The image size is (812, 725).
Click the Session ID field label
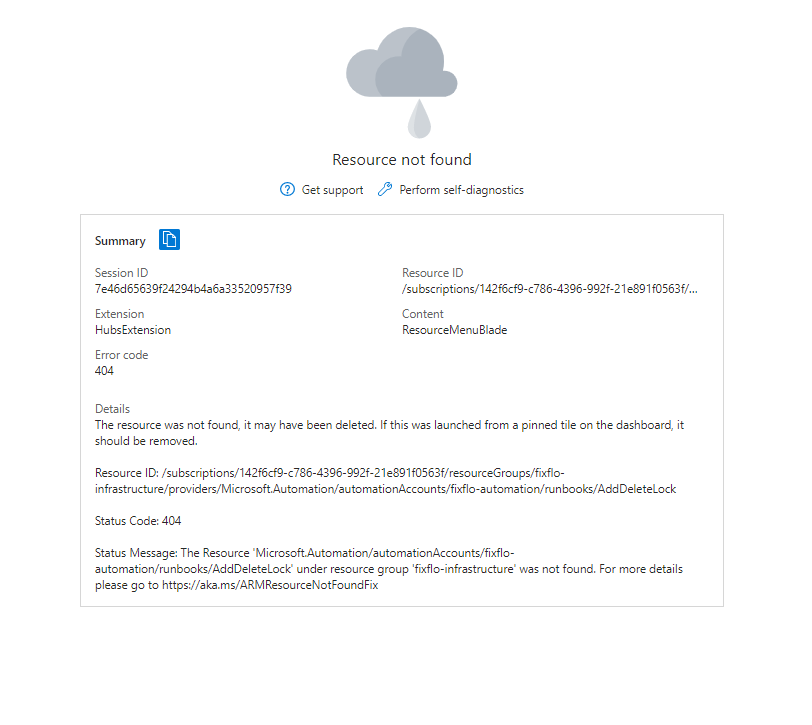[x=121, y=273]
